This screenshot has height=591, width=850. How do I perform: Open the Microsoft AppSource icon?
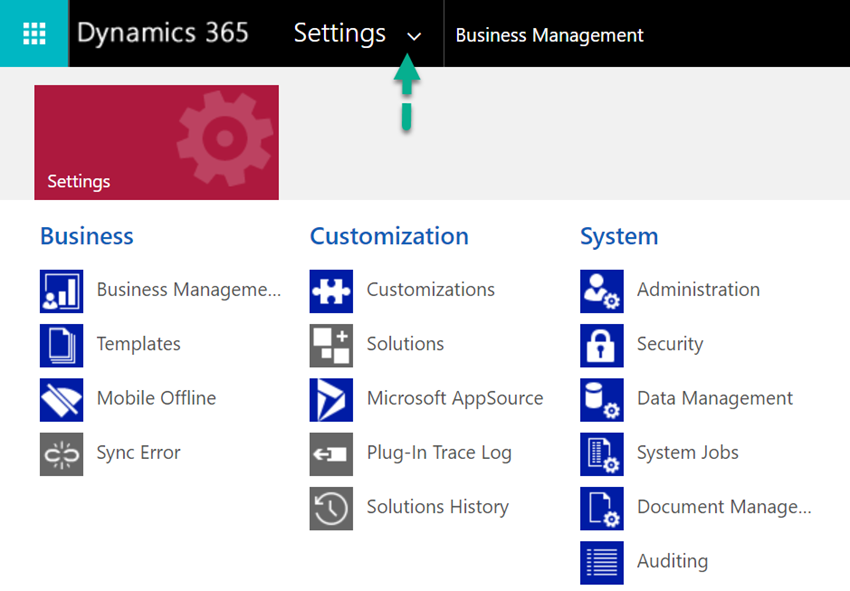coord(330,400)
